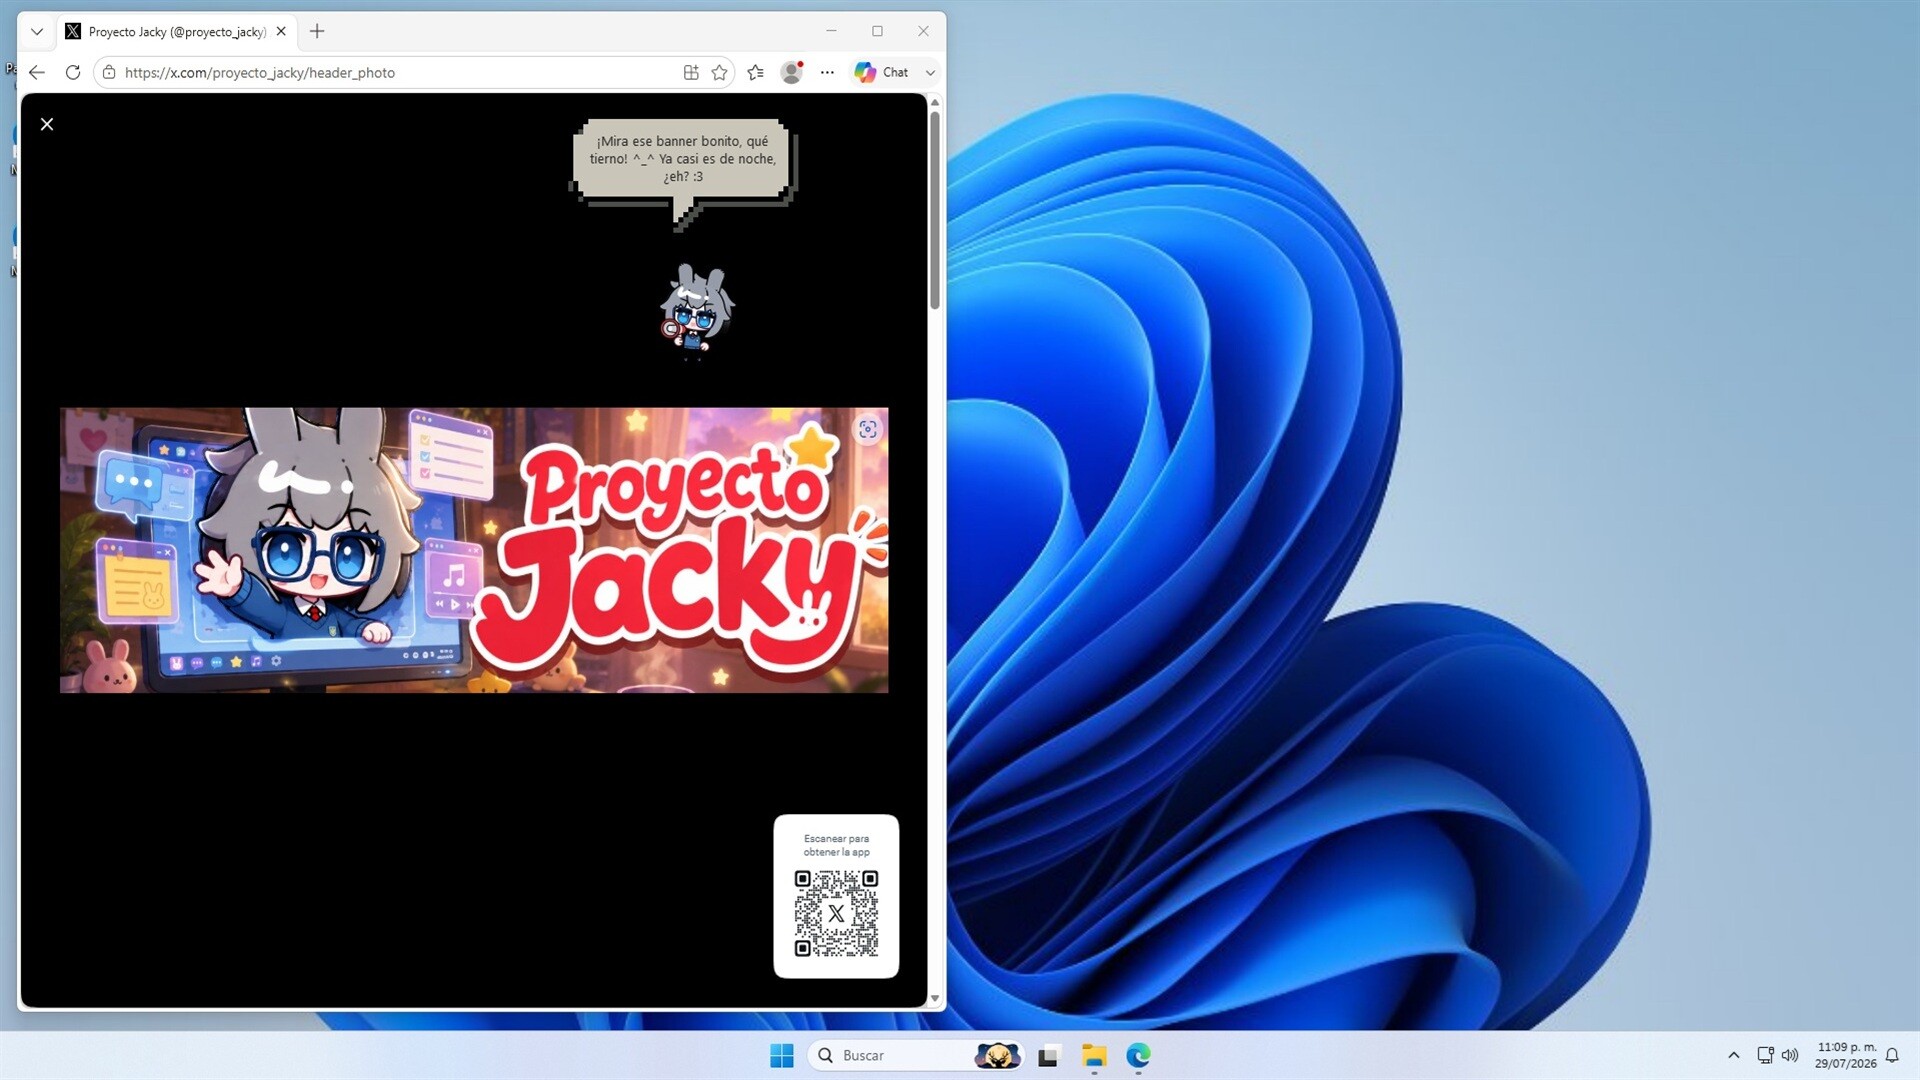Add this page to favorites star

point(719,72)
